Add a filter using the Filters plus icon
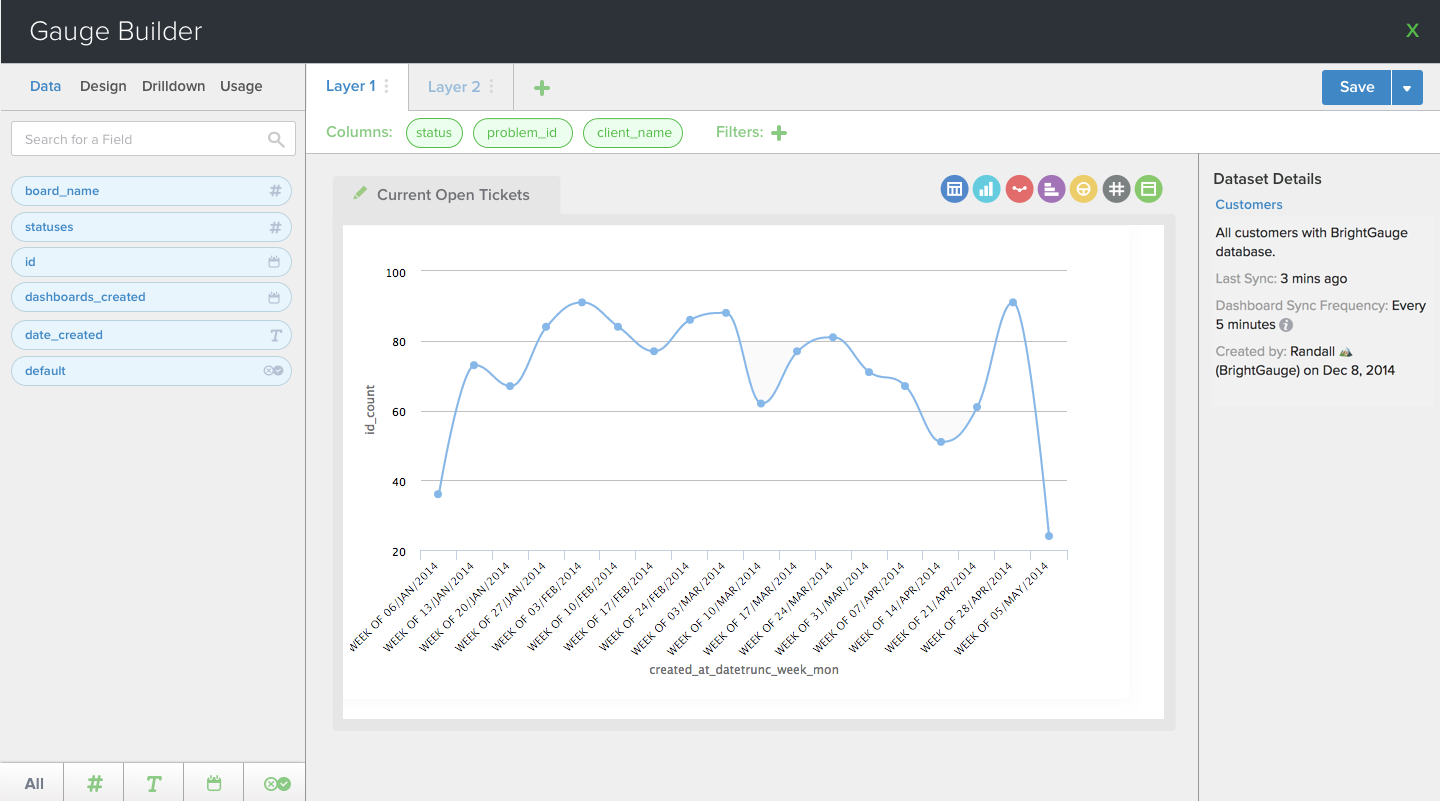Screen dimensions: 1440x801 coord(779,133)
